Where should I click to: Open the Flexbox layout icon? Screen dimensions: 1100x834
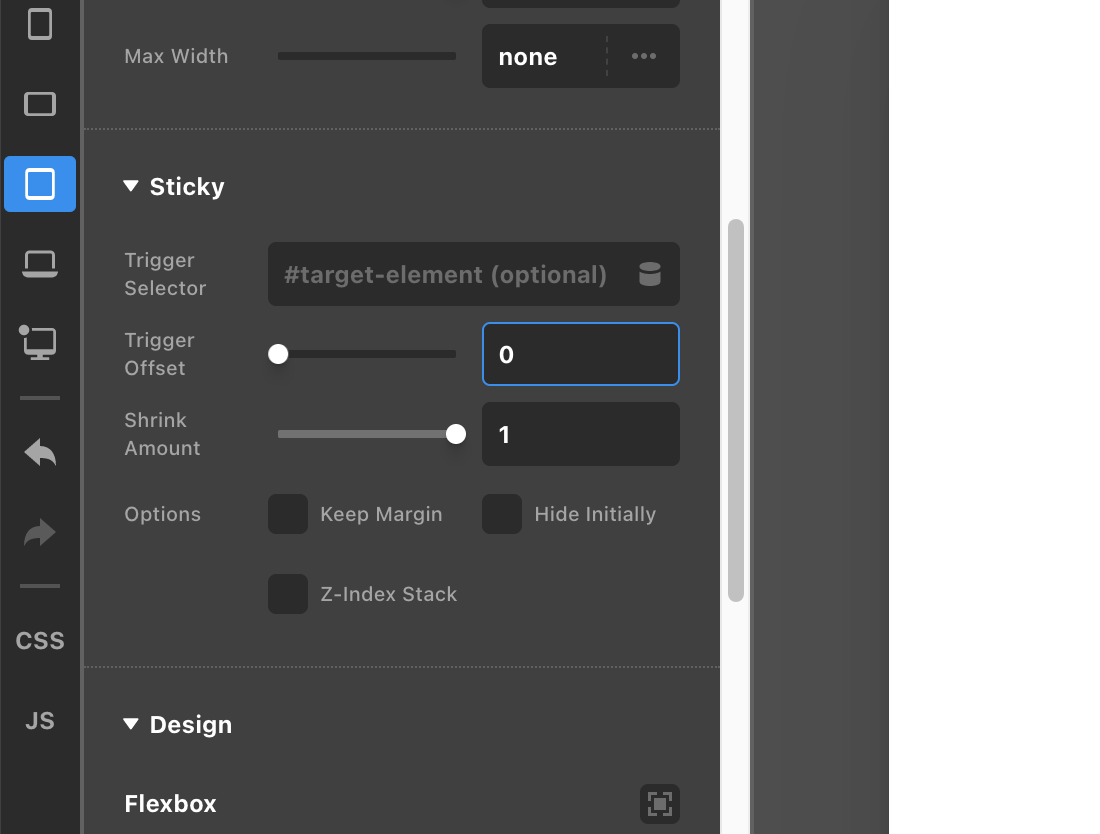660,804
